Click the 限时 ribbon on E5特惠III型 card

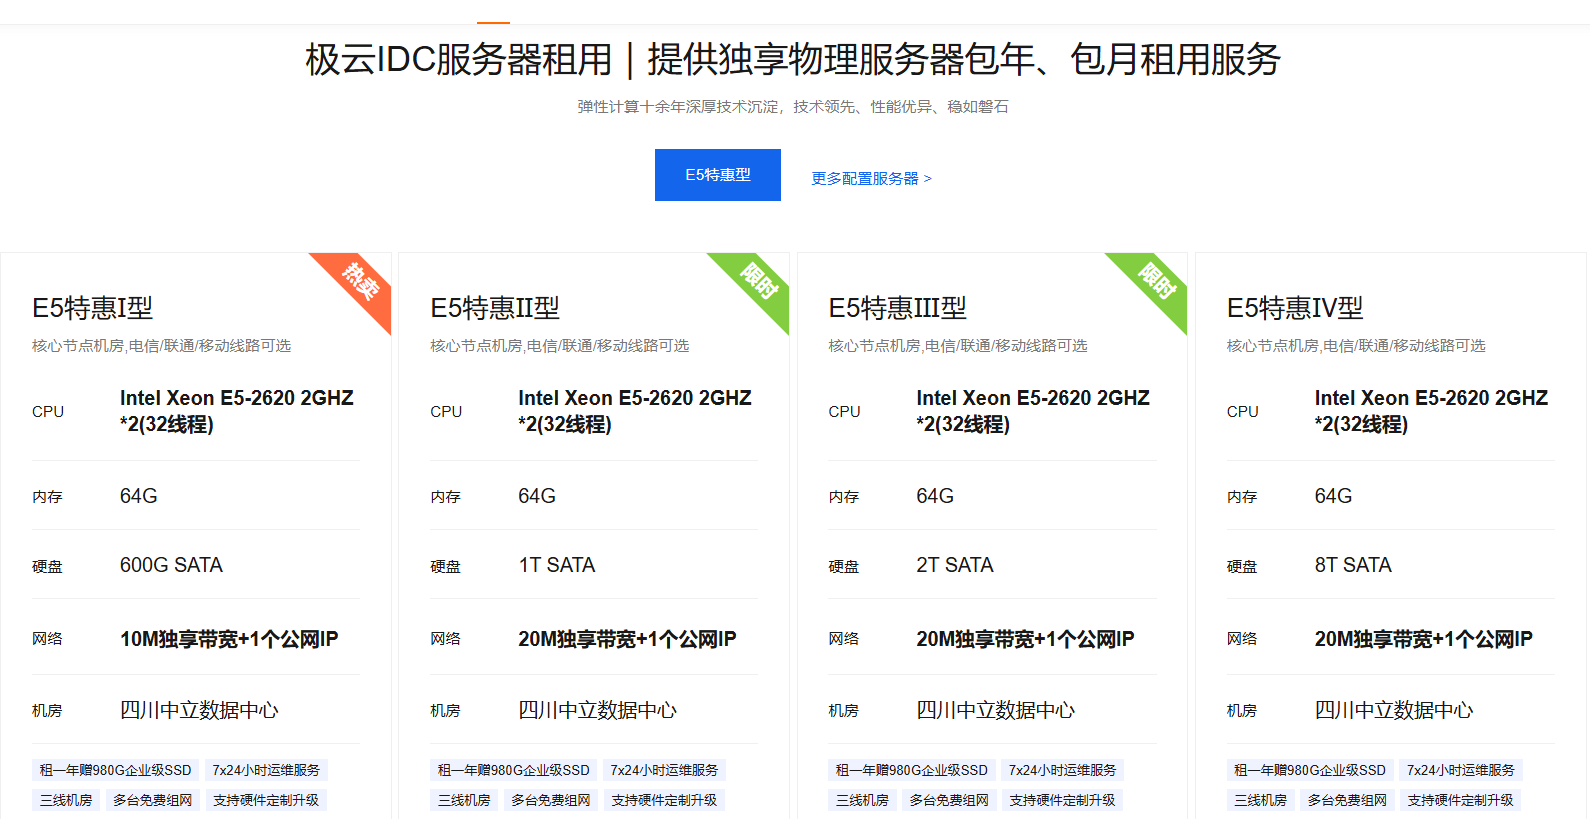(x=1155, y=283)
